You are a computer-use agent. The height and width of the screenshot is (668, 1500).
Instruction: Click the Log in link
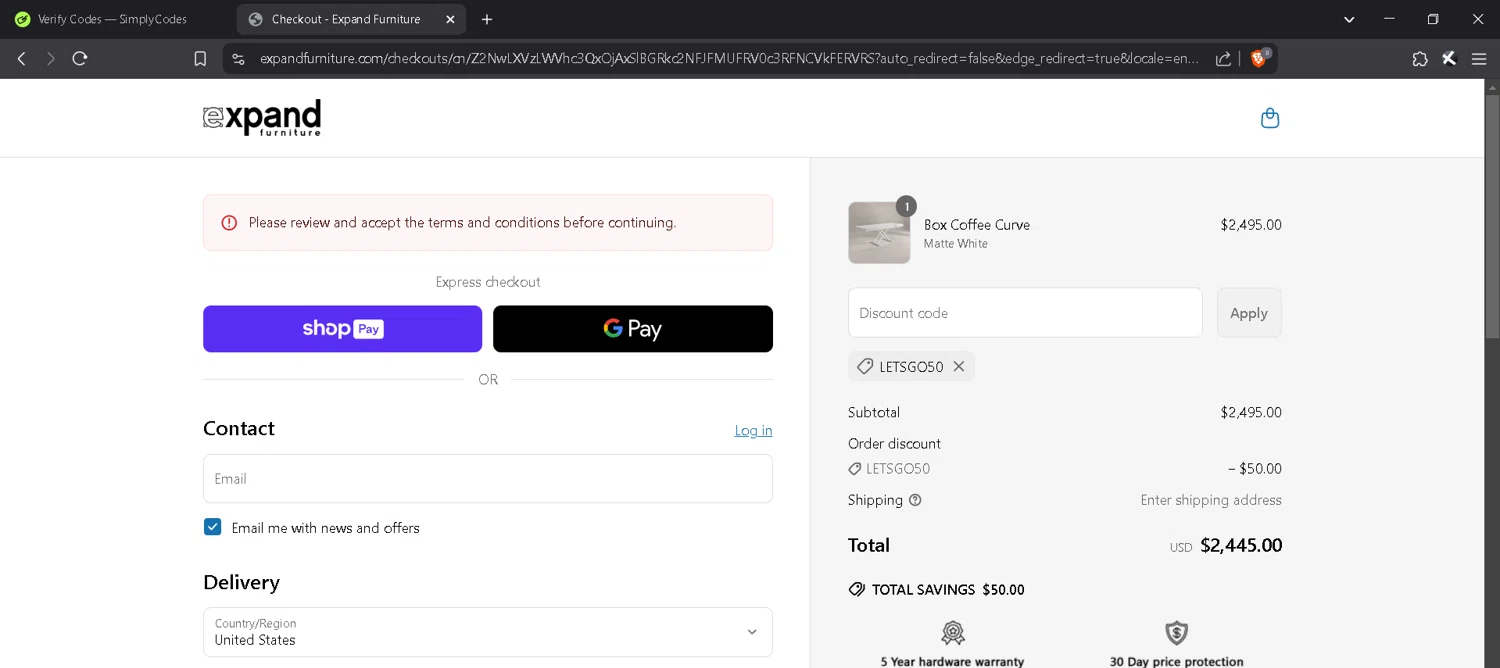pyautogui.click(x=753, y=431)
